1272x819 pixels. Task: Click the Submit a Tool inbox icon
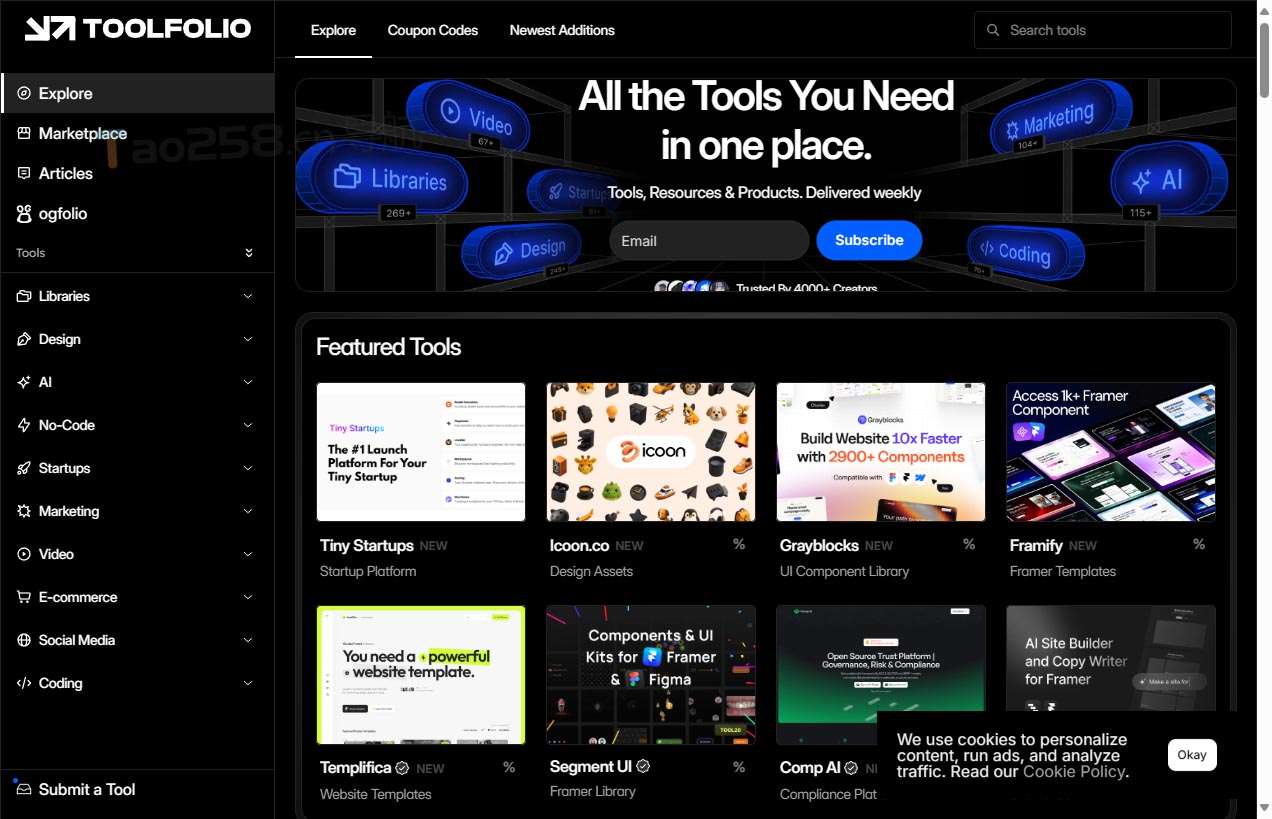pos(24,789)
